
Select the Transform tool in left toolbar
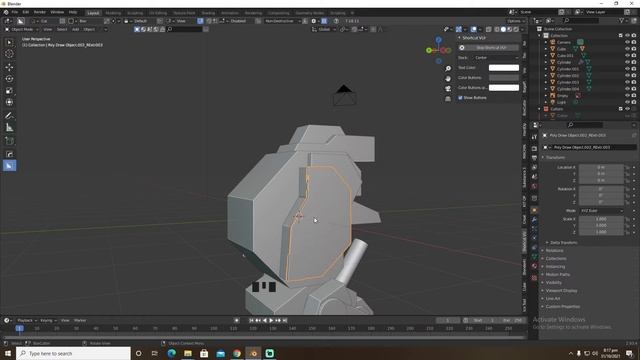pyautogui.click(x=9, y=102)
